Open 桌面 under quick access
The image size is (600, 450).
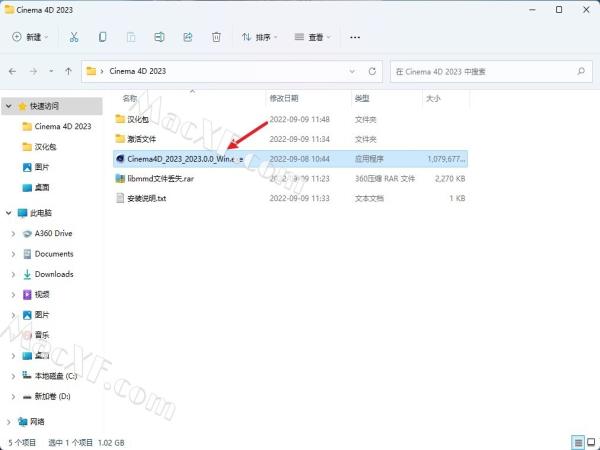(x=42, y=188)
